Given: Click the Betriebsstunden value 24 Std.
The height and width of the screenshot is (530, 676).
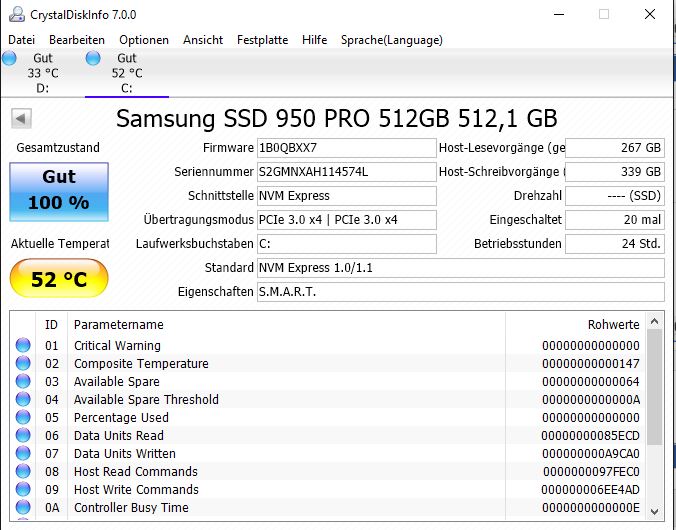Looking at the screenshot, I should point(615,244).
